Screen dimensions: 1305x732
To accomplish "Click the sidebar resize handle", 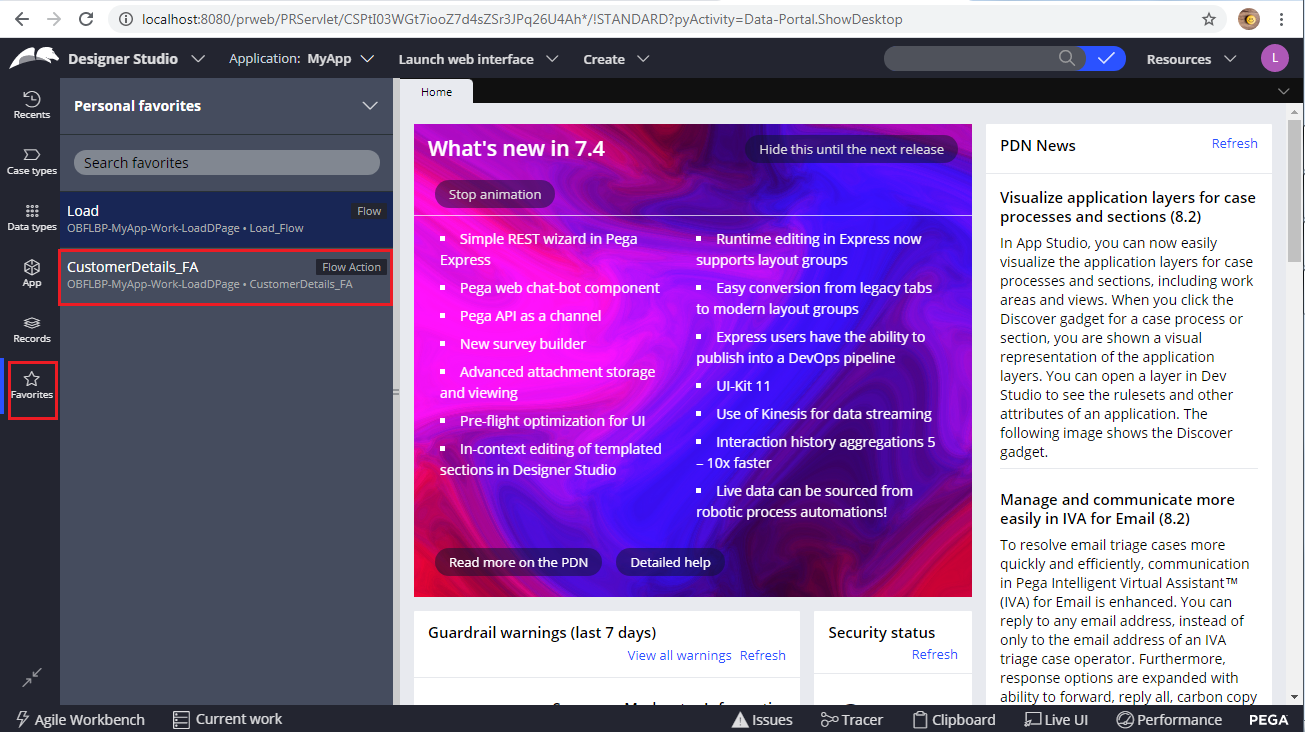I will [x=396, y=392].
